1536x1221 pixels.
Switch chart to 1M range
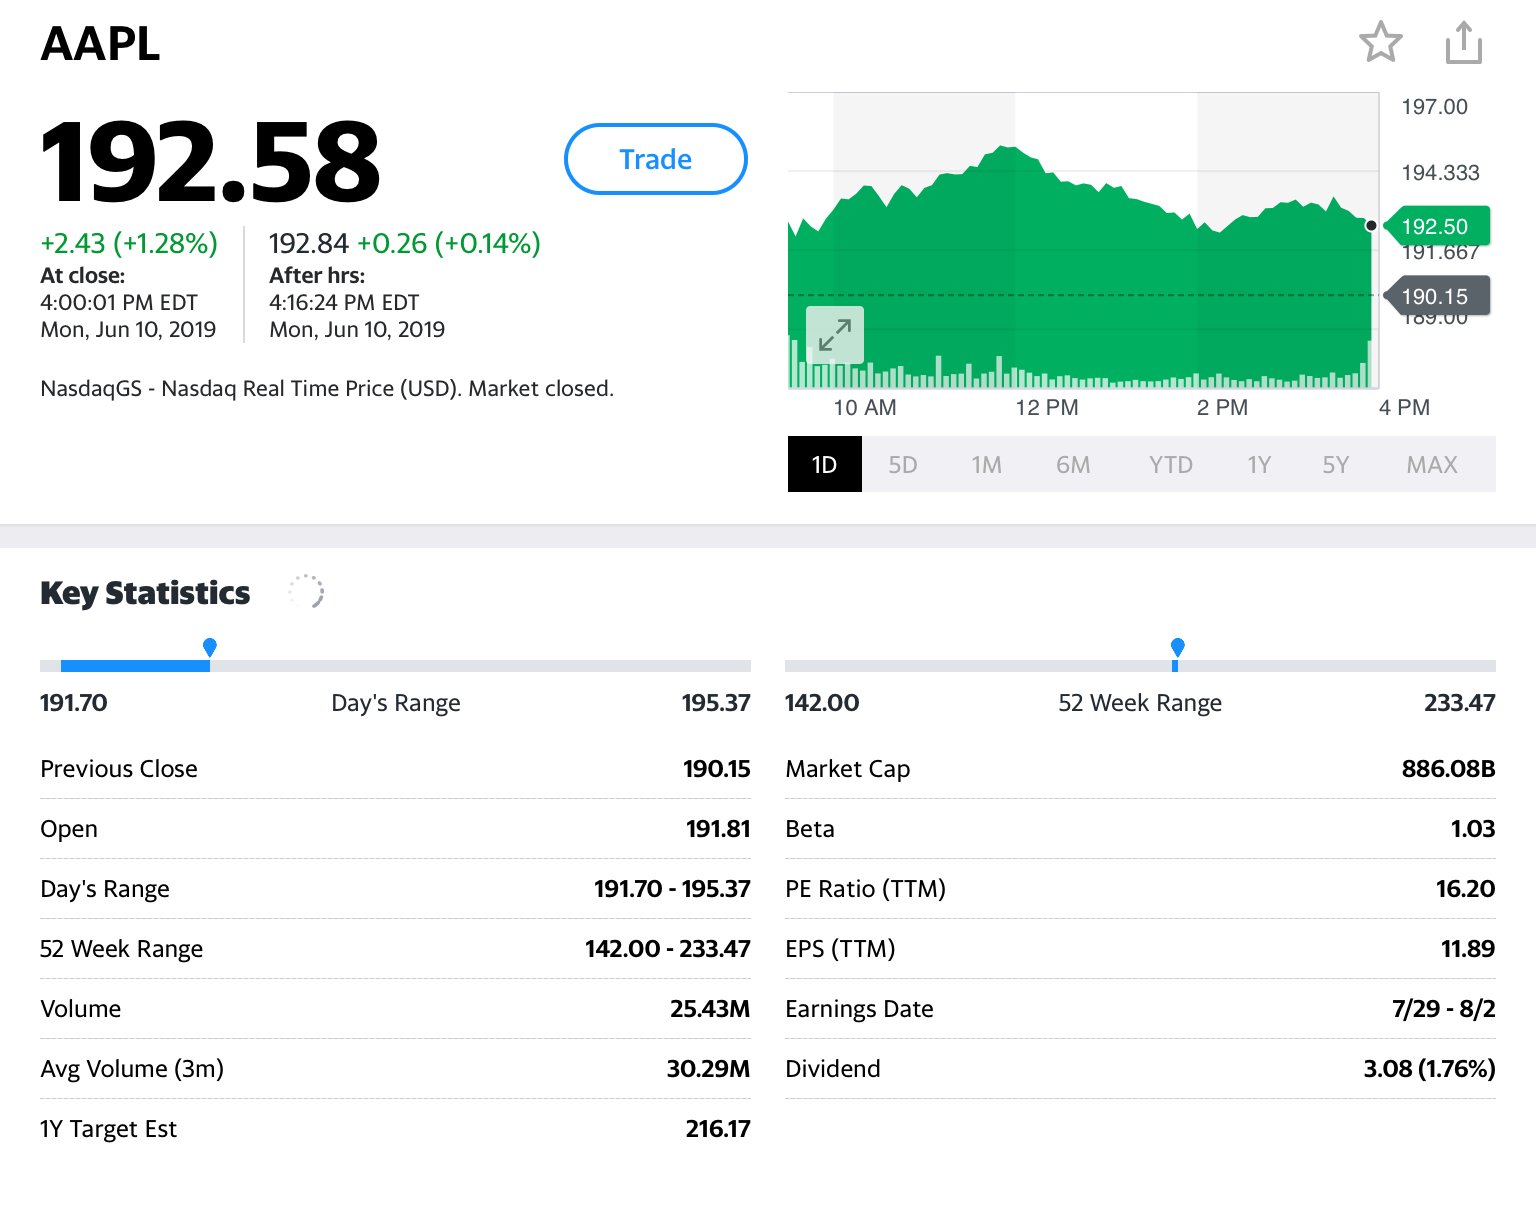(x=986, y=465)
